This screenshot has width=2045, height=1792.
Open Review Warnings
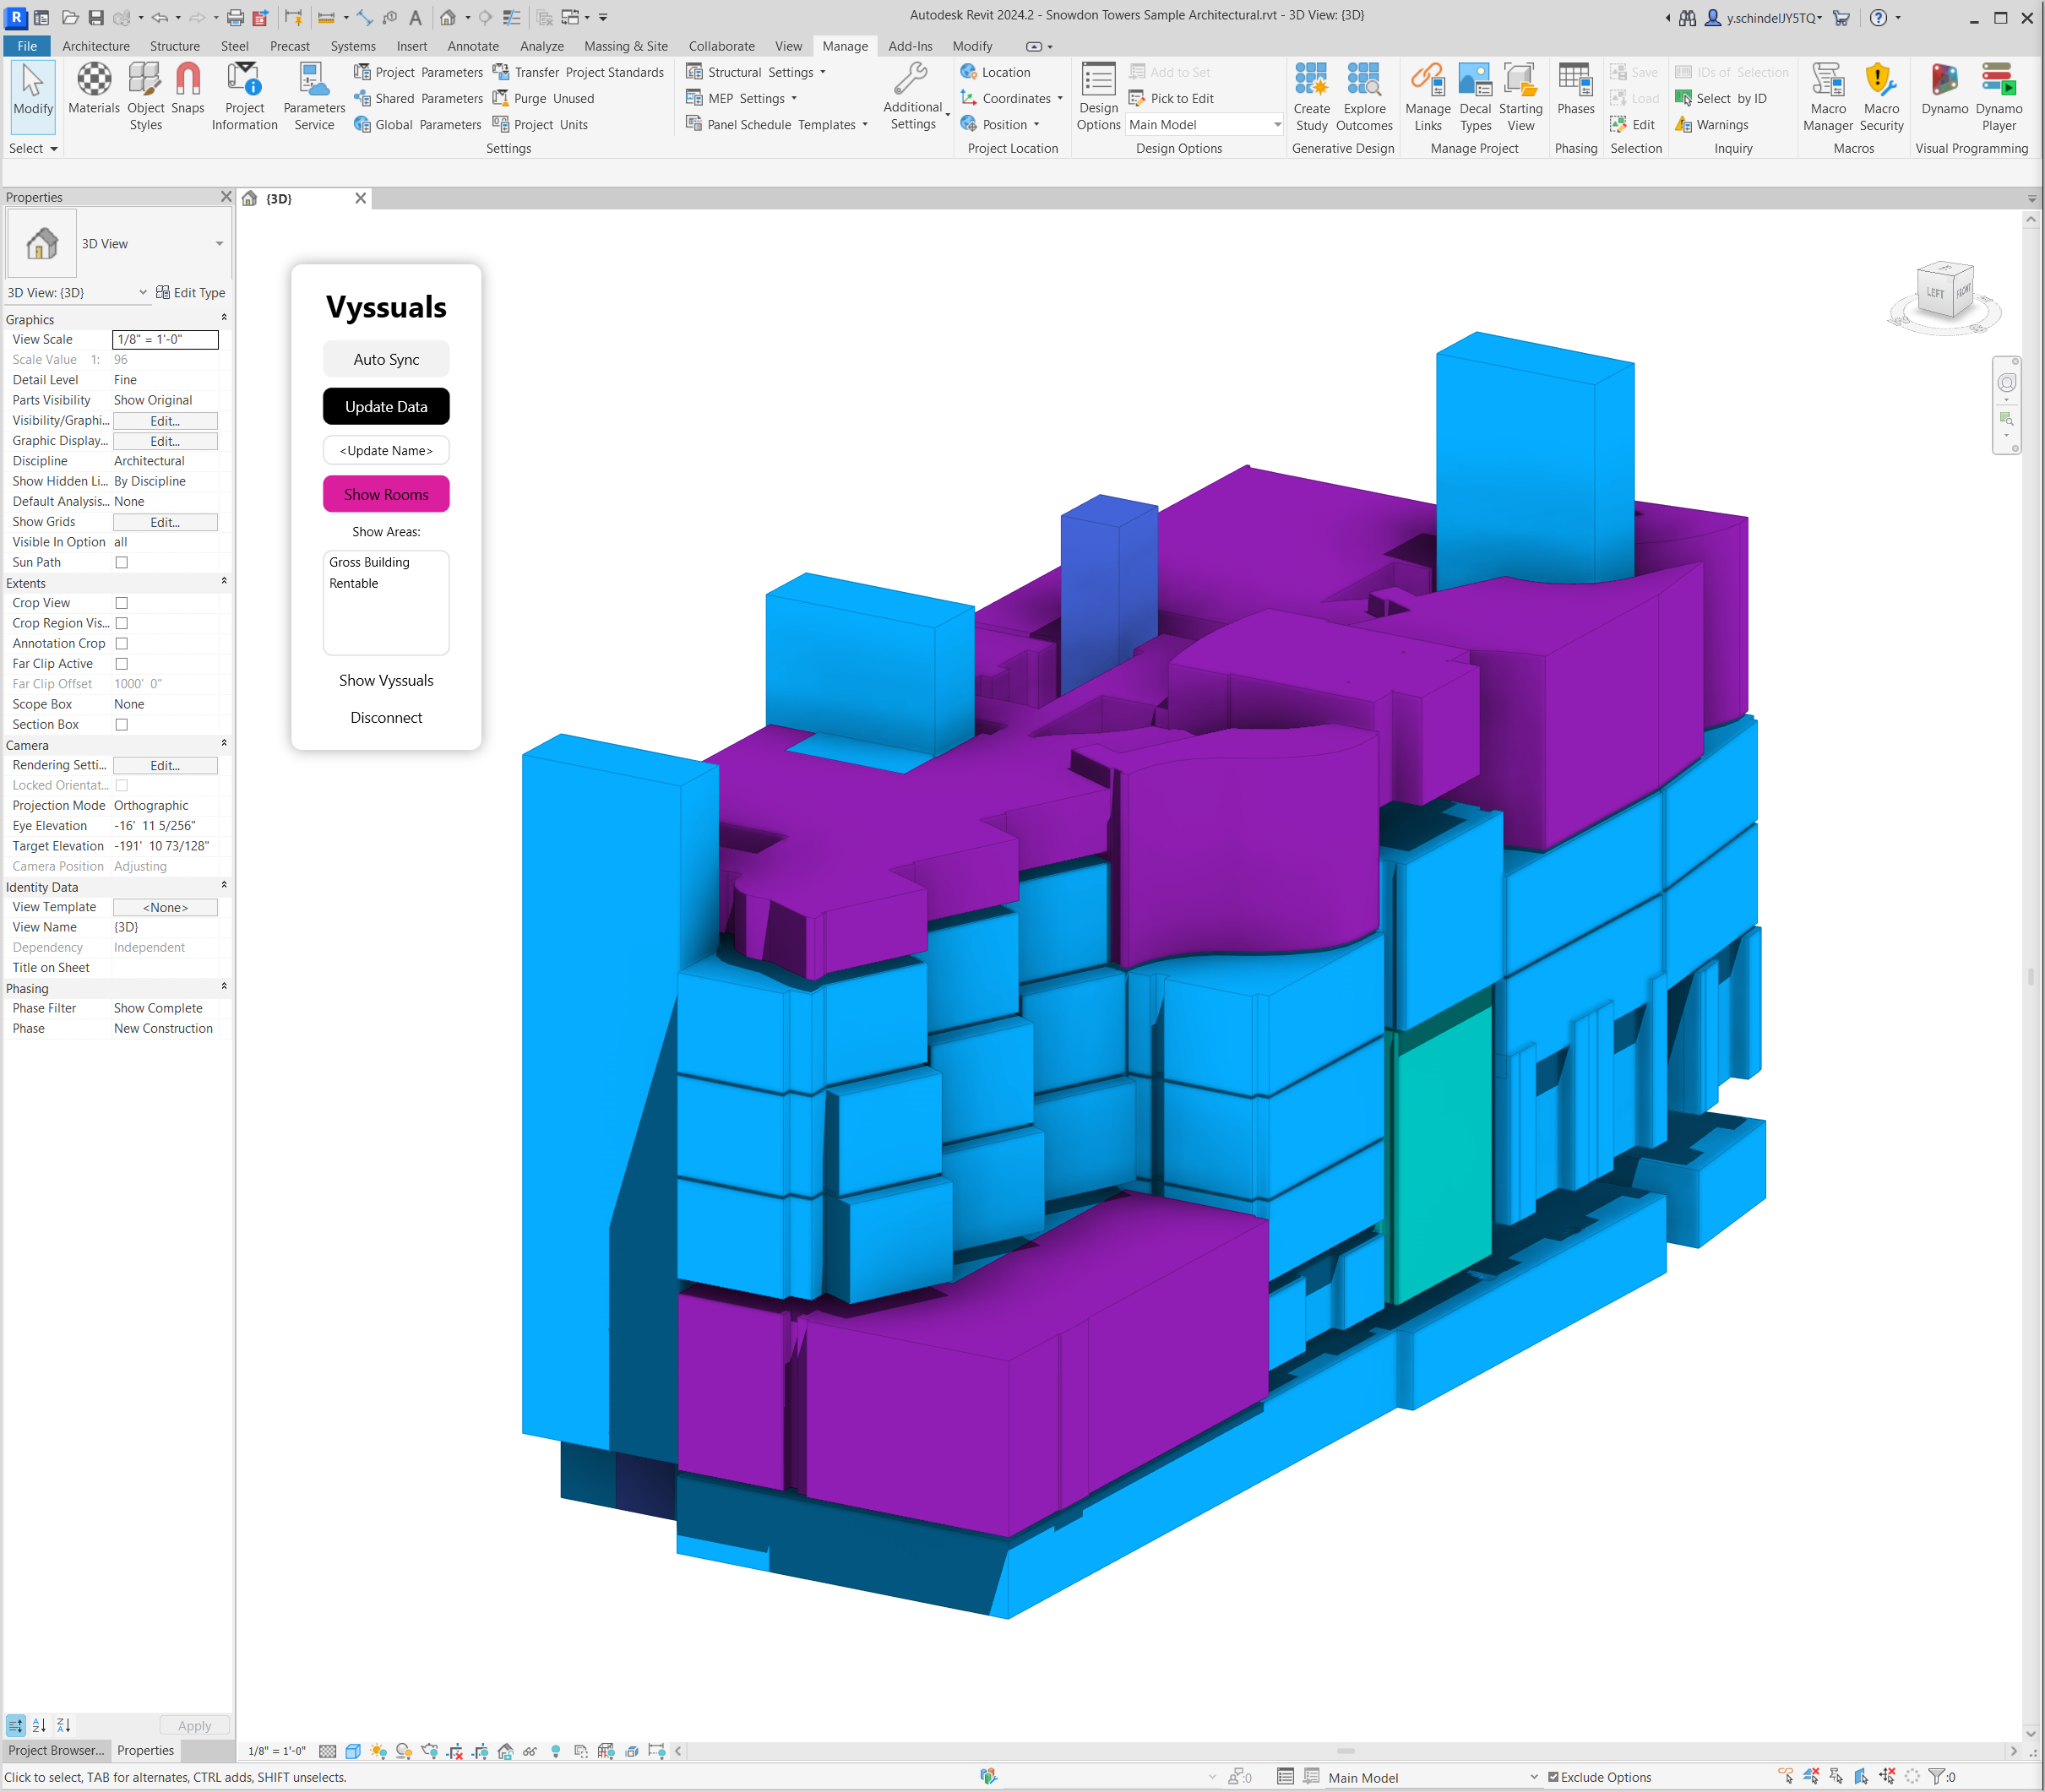point(1711,124)
